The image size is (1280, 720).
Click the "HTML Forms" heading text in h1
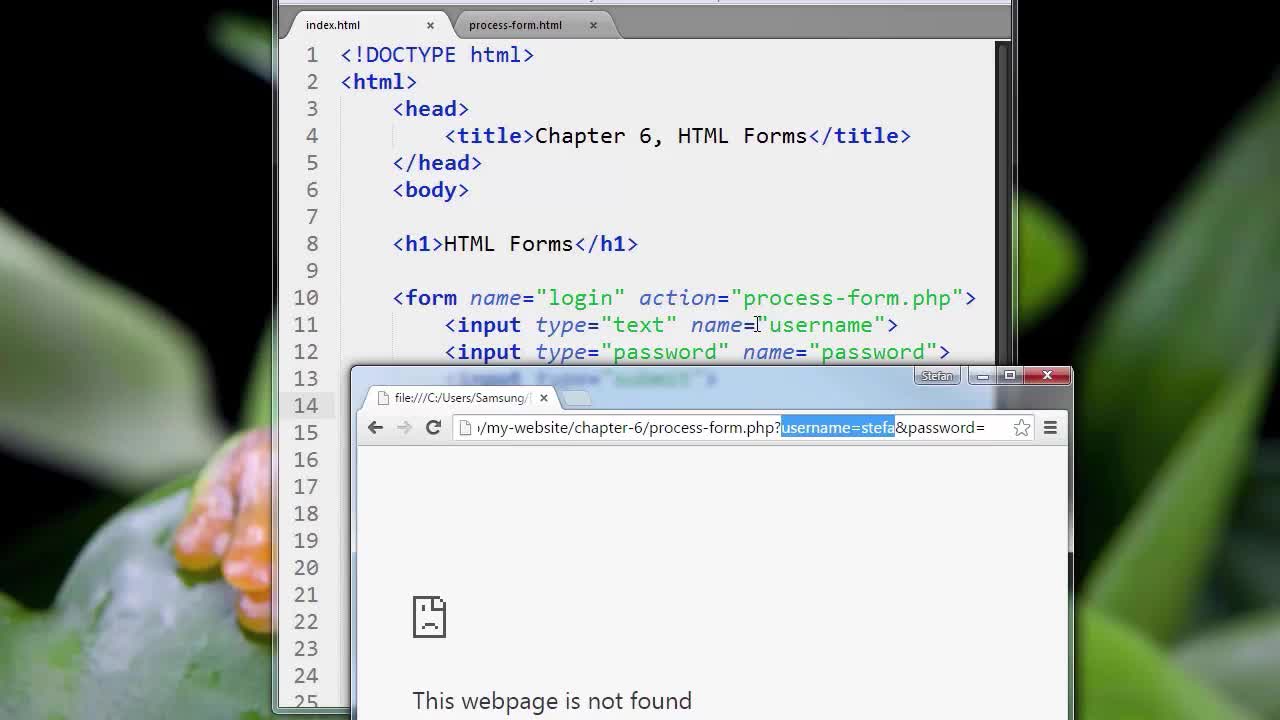pyautogui.click(x=508, y=244)
